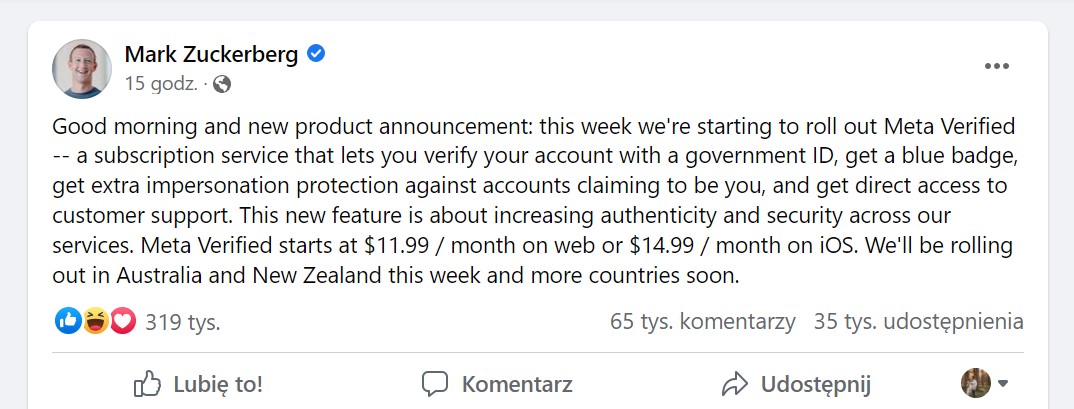Viewport: 1074px width, 409px height.
Task: Open Mark Zuckerberg's profile via name link
Action: pyautogui.click(x=211, y=54)
